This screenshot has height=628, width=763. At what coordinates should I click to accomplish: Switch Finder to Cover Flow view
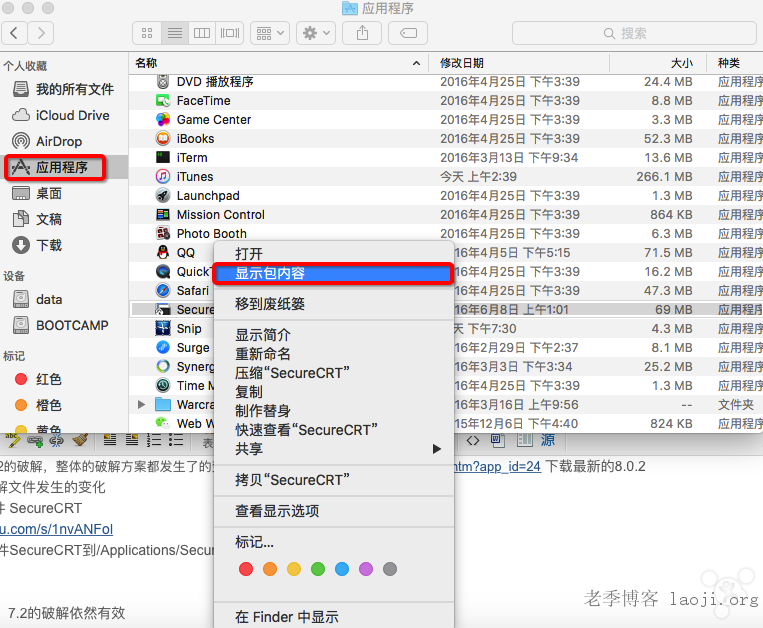point(230,33)
